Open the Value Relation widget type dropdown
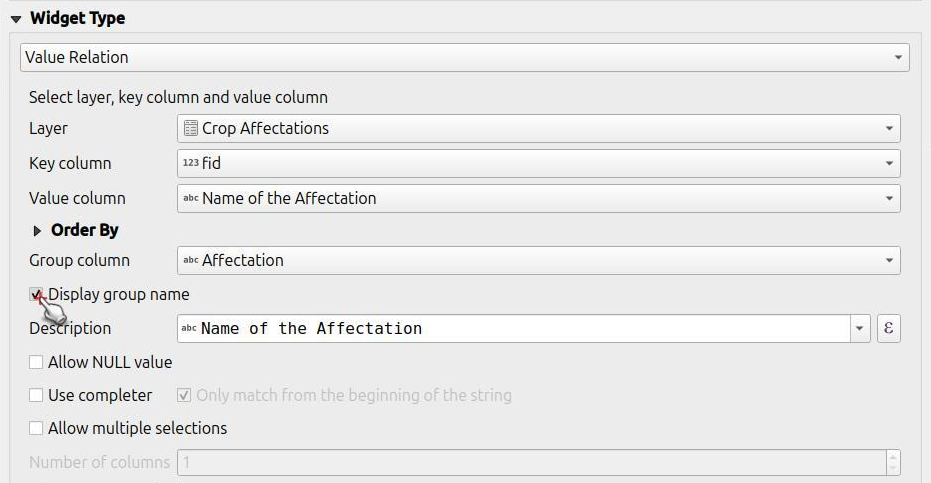This screenshot has width=931, height=483. pos(464,58)
